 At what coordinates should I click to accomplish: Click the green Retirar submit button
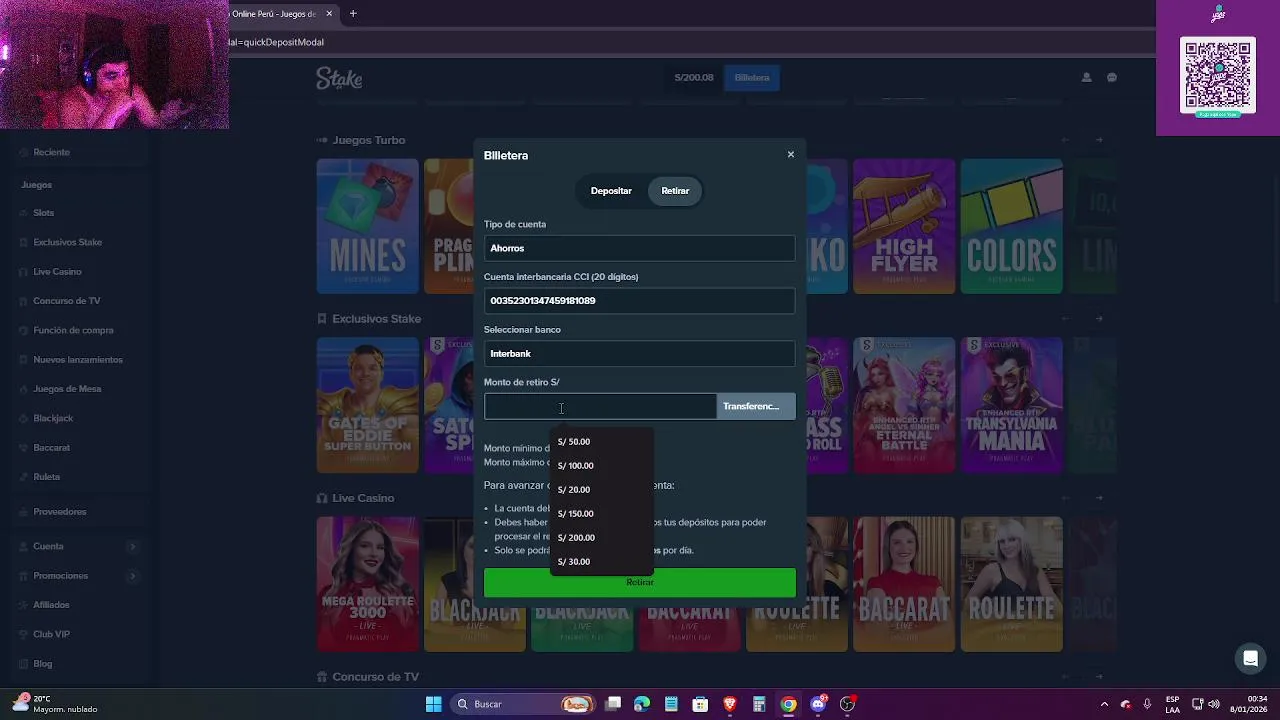tap(639, 583)
